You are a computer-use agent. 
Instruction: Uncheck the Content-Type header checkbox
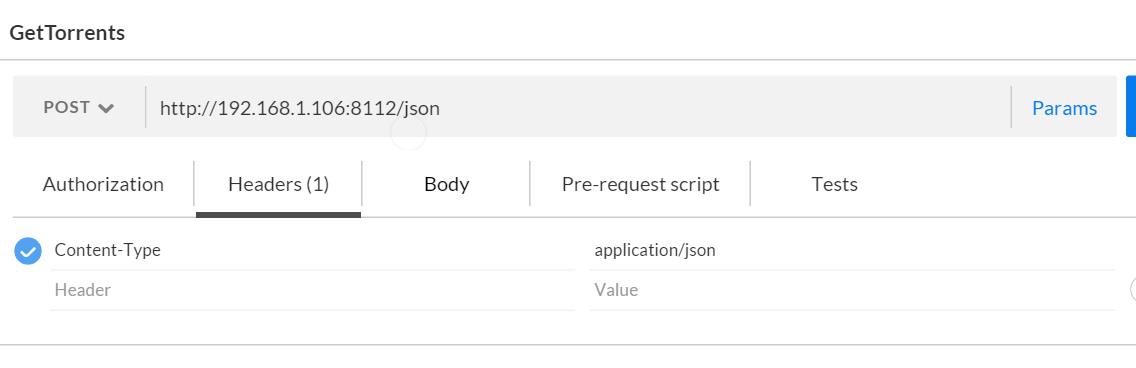click(28, 251)
